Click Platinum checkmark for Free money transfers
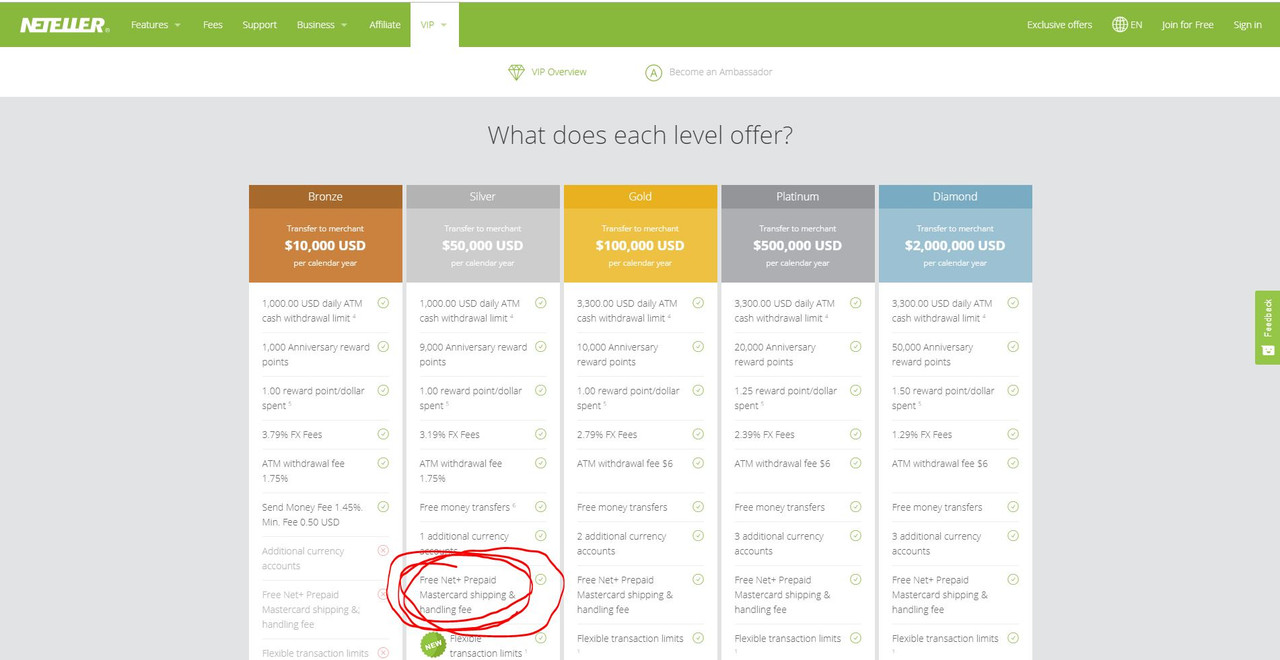The image size is (1280, 660). 855,506
